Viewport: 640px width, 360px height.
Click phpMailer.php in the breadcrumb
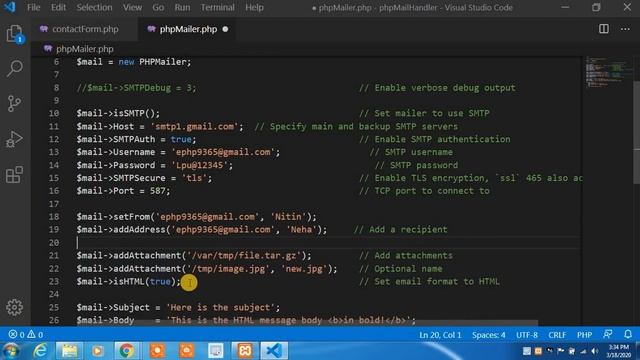coord(84,49)
